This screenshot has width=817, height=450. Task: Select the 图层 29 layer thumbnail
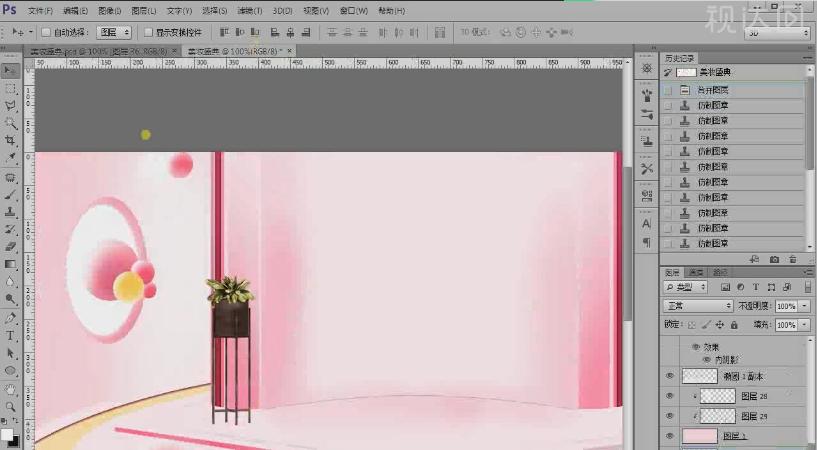point(718,415)
